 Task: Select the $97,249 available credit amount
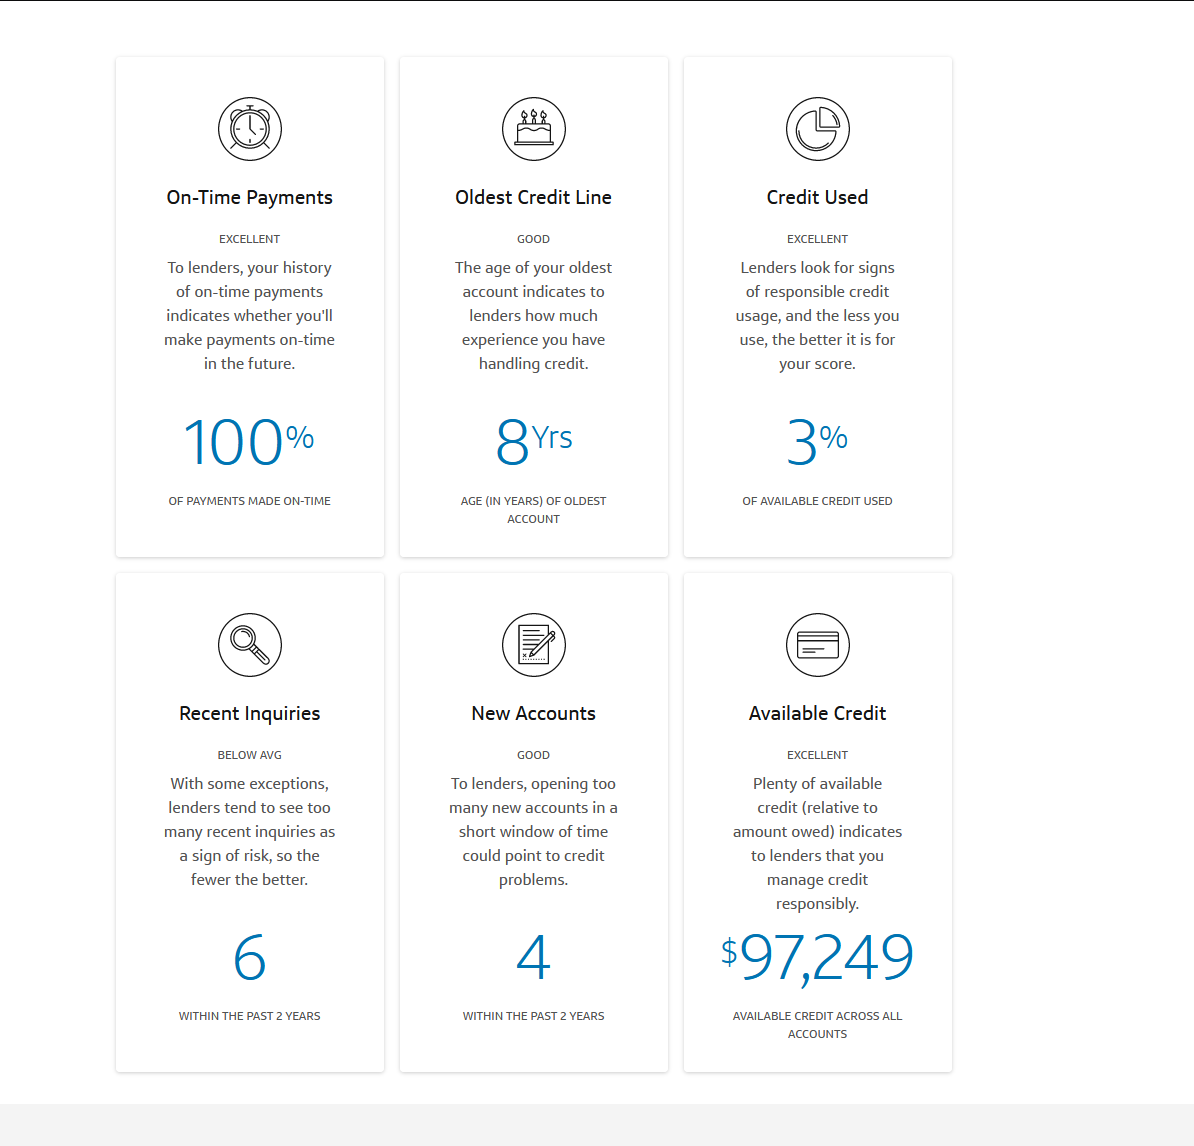tap(817, 958)
